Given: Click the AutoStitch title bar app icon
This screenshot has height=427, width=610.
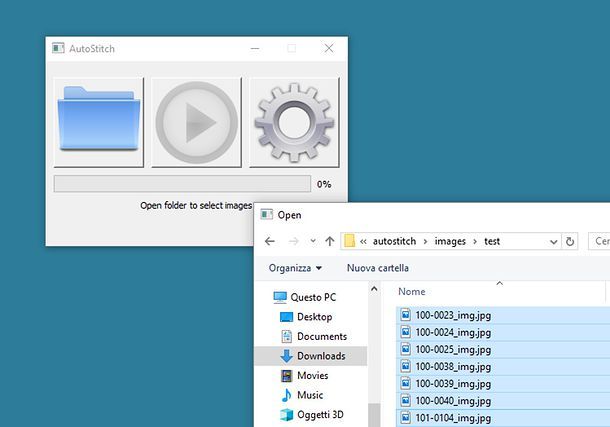Looking at the screenshot, I should [58, 48].
